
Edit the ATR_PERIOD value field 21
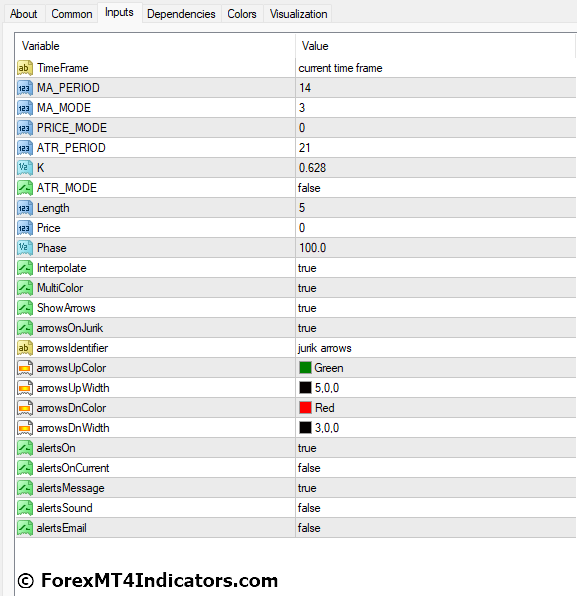[x=436, y=148]
